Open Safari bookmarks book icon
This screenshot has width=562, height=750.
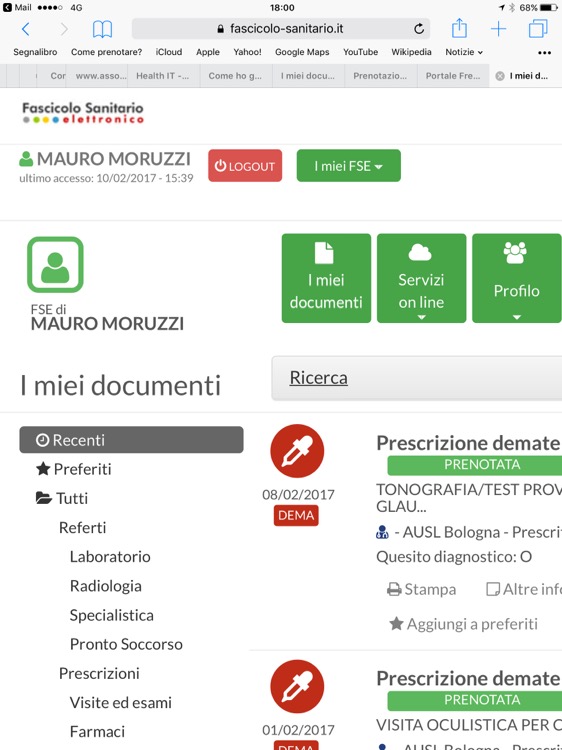[102, 29]
